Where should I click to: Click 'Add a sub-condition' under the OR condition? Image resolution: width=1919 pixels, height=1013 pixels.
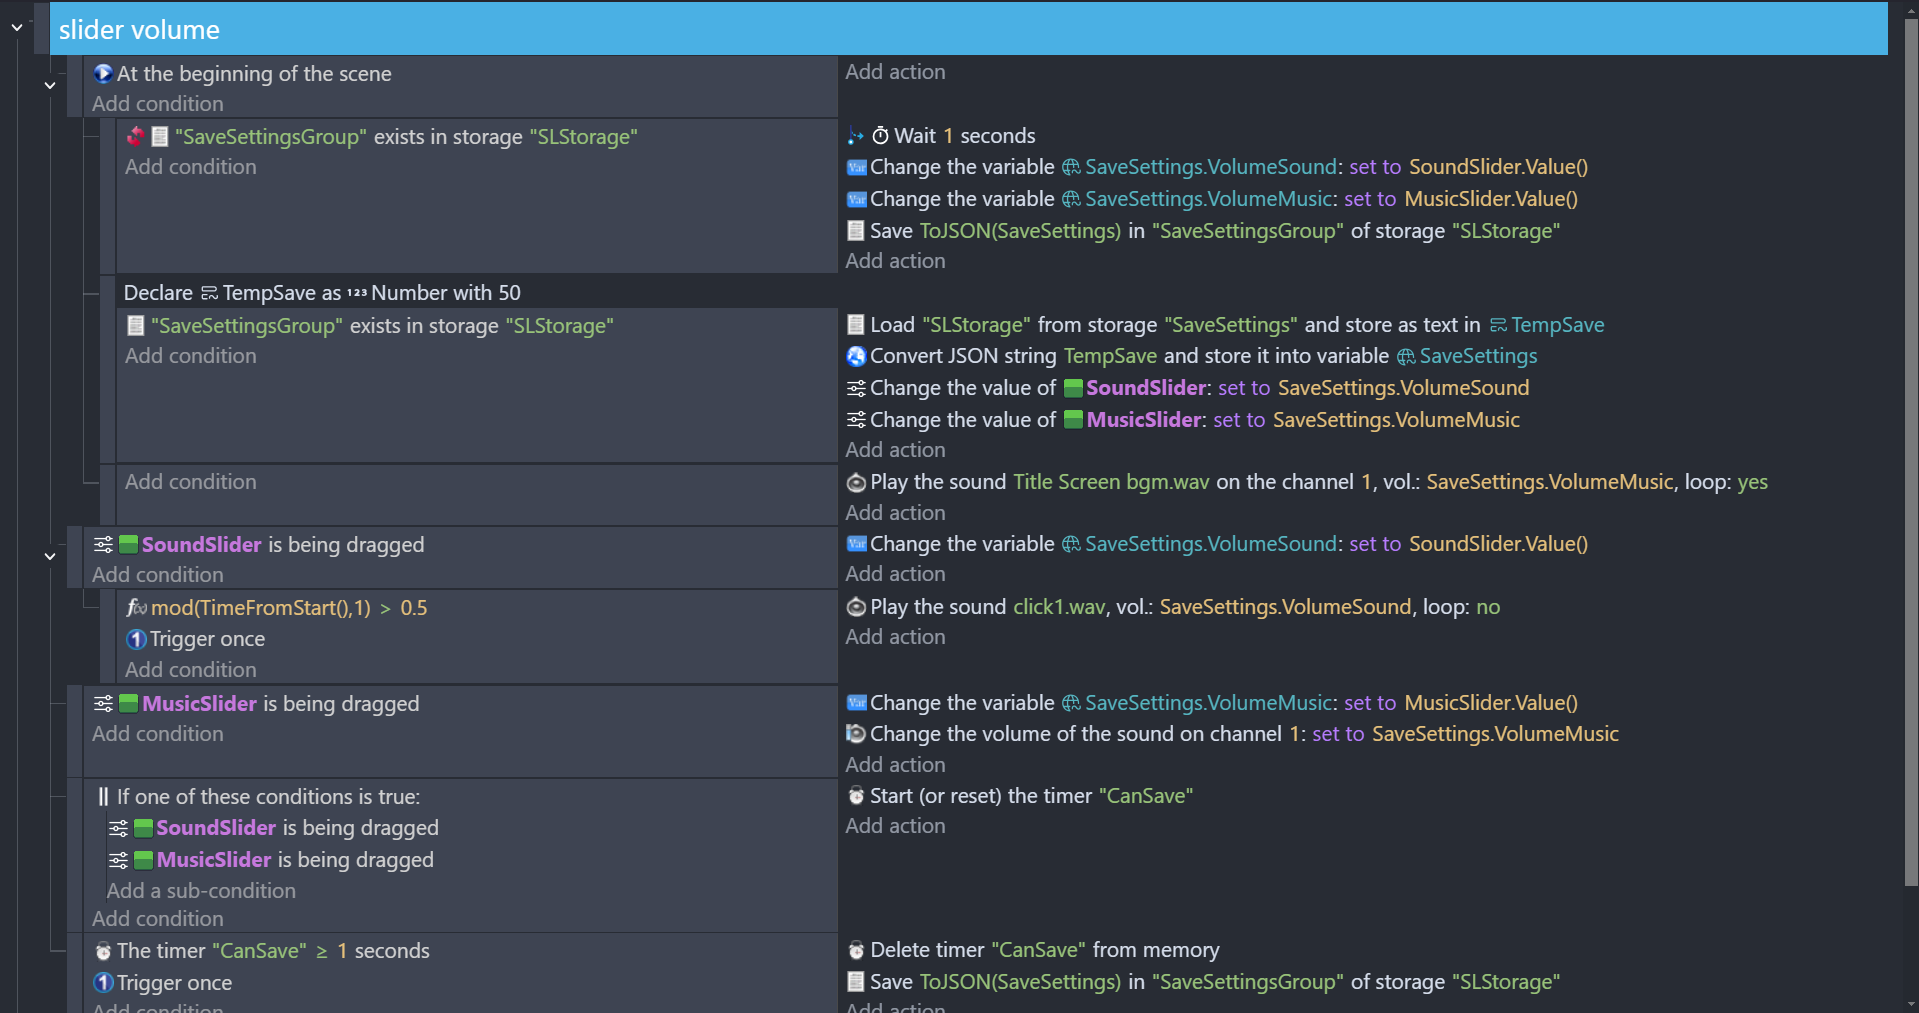pyautogui.click(x=201, y=890)
